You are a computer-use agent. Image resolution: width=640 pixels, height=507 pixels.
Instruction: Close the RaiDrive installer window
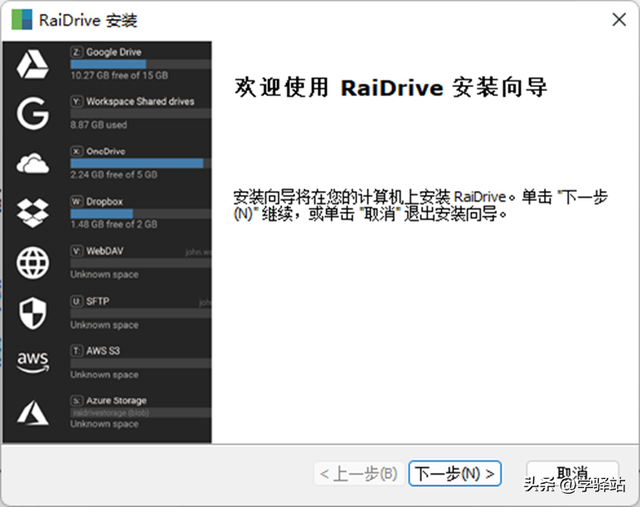pos(619,19)
